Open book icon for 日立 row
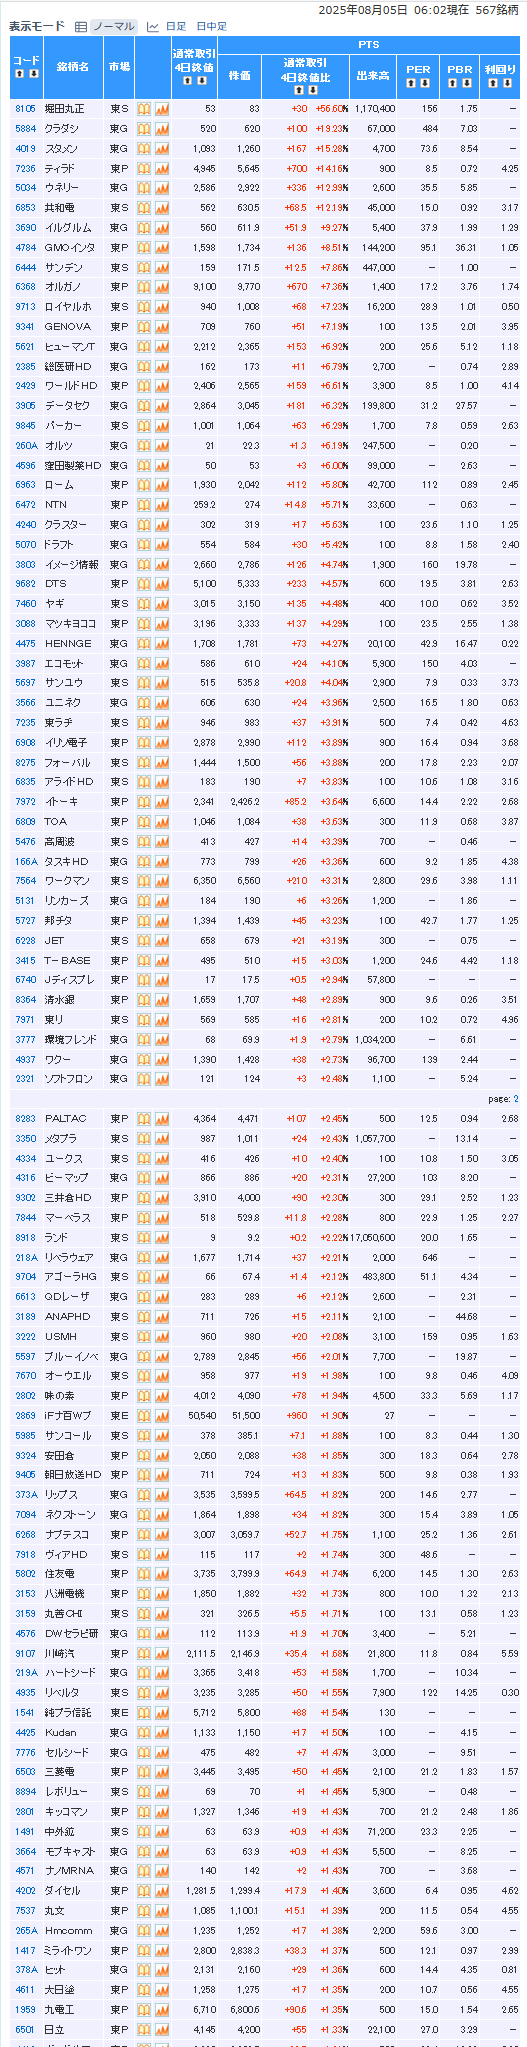Image resolution: width=527 pixels, height=2047 pixels. (x=143, y=2030)
